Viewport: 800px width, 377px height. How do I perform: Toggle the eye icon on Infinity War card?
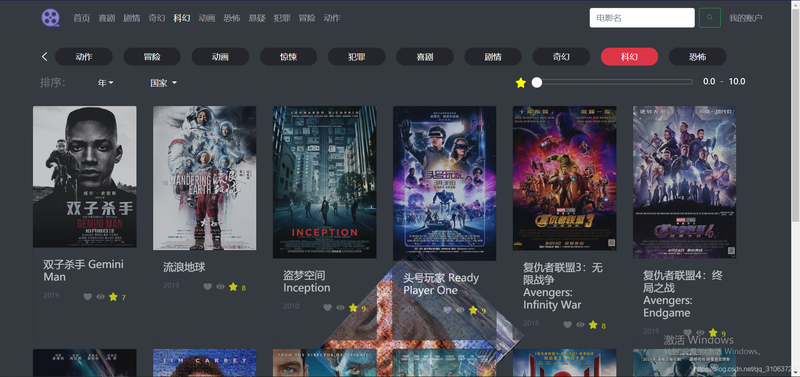580,325
